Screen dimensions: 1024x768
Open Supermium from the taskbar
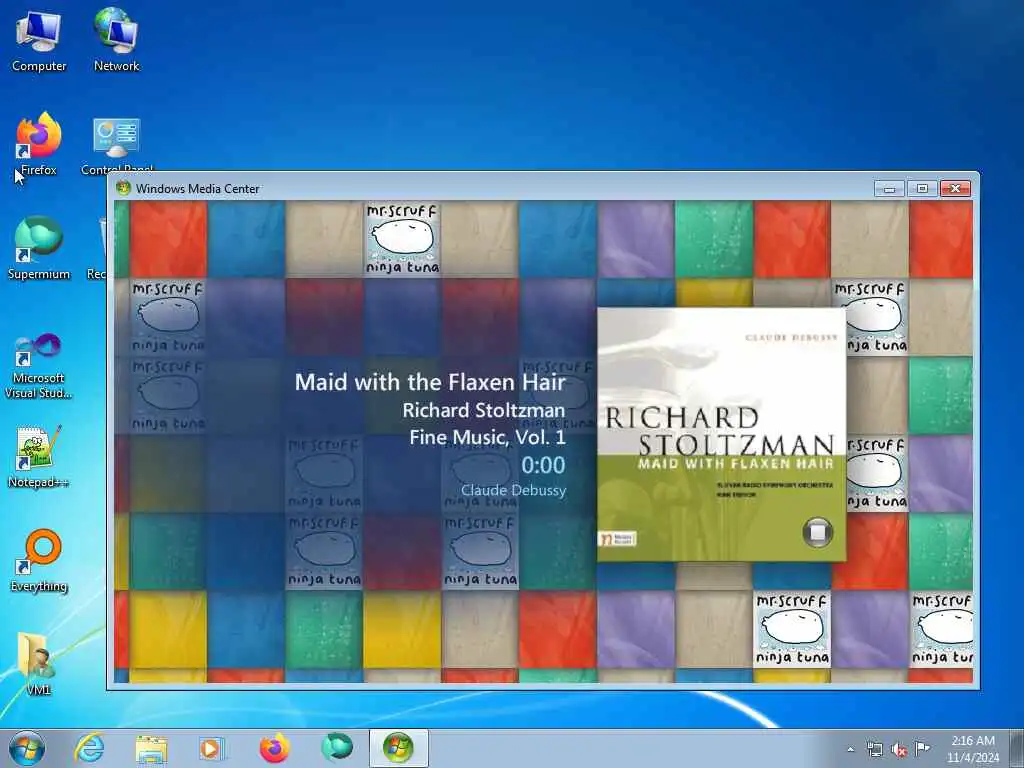pyautogui.click(x=337, y=748)
